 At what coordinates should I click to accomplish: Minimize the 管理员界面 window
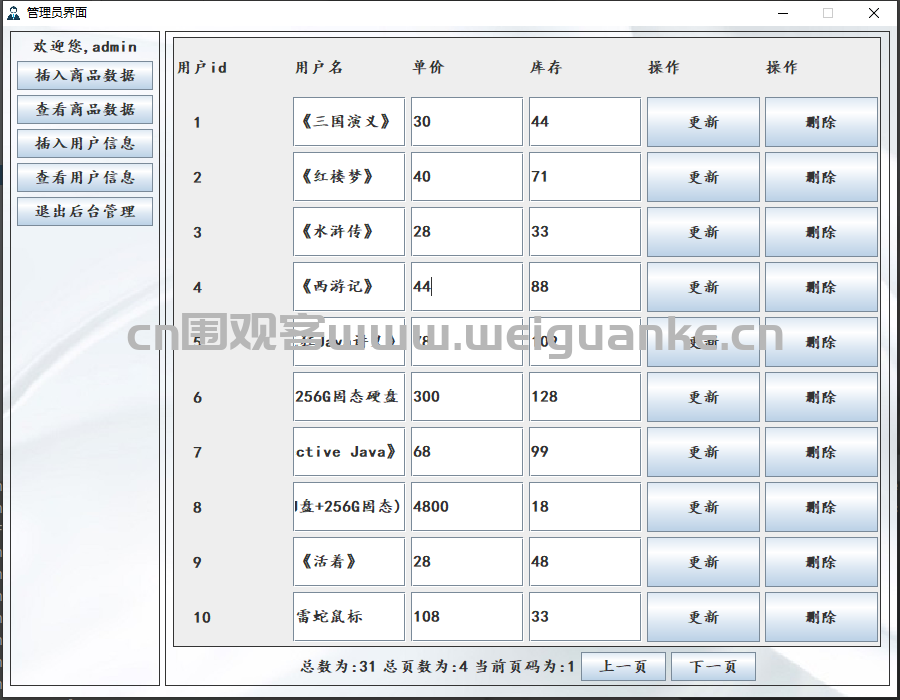pos(783,13)
